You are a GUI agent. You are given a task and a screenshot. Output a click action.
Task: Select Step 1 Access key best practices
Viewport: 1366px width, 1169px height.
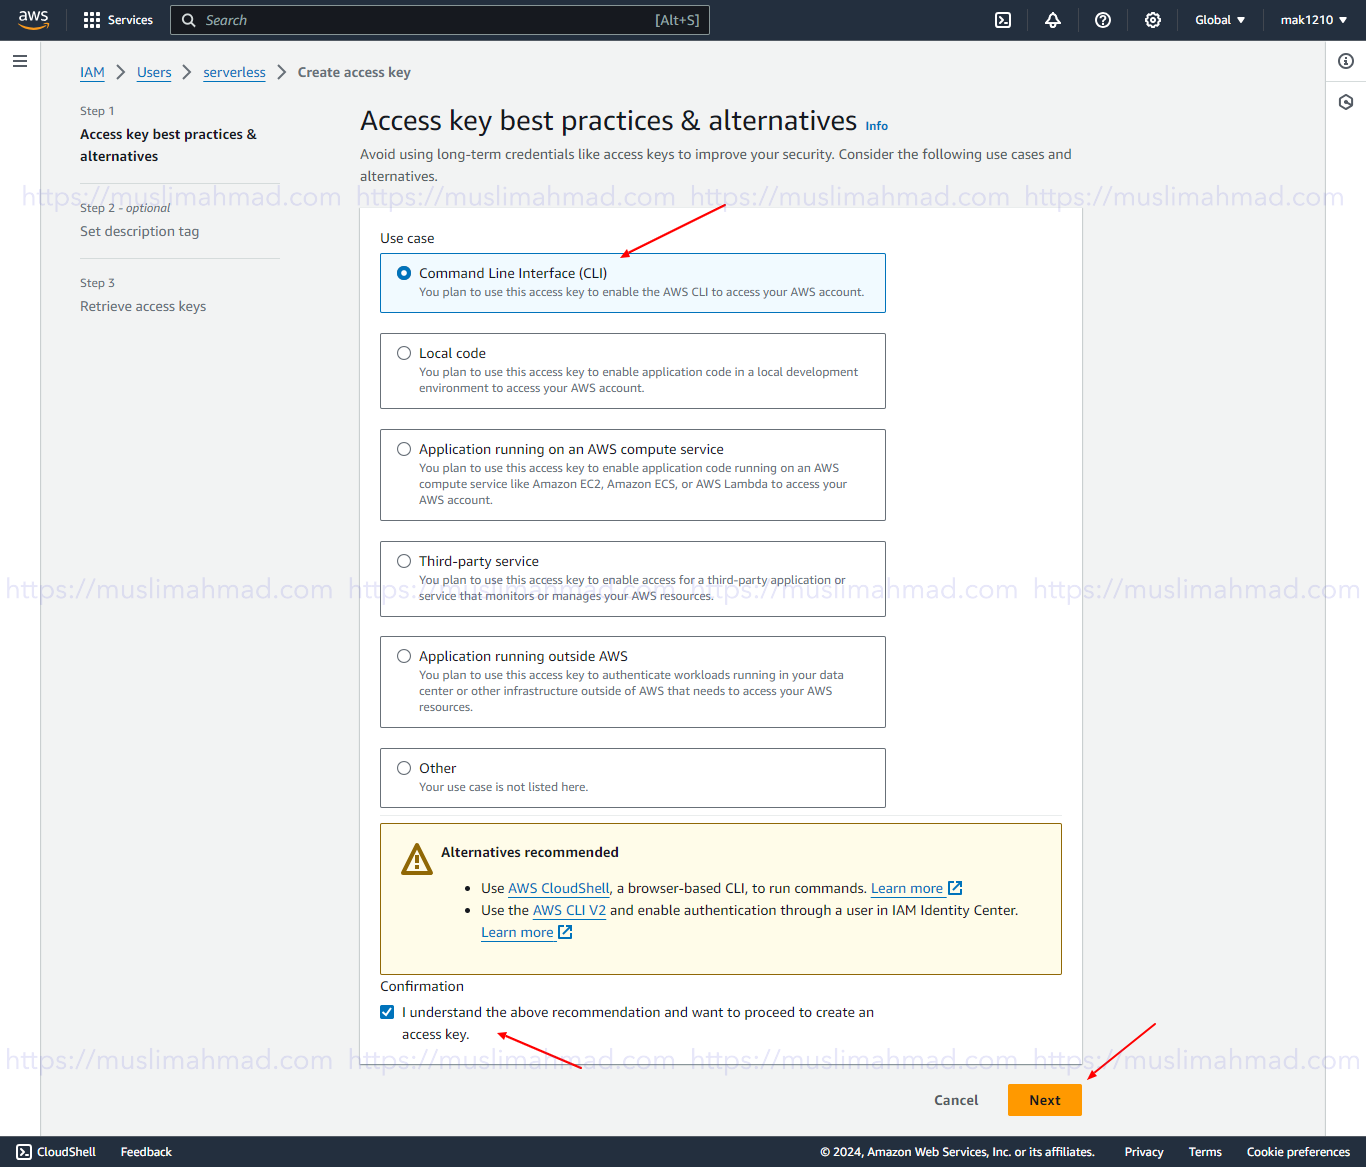point(168,145)
